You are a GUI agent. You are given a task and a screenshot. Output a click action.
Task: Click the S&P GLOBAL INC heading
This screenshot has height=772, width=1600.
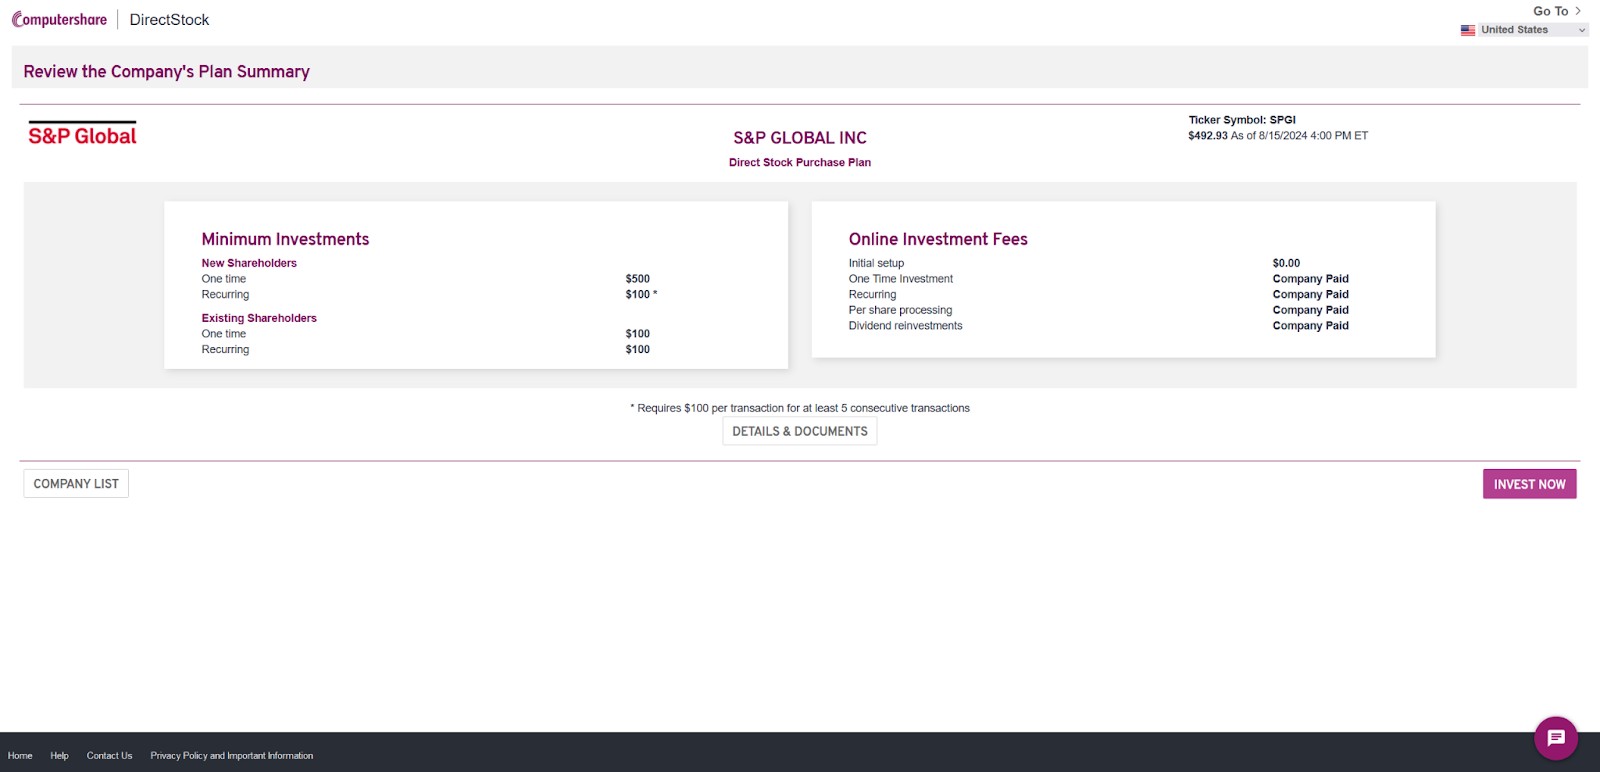(x=800, y=138)
